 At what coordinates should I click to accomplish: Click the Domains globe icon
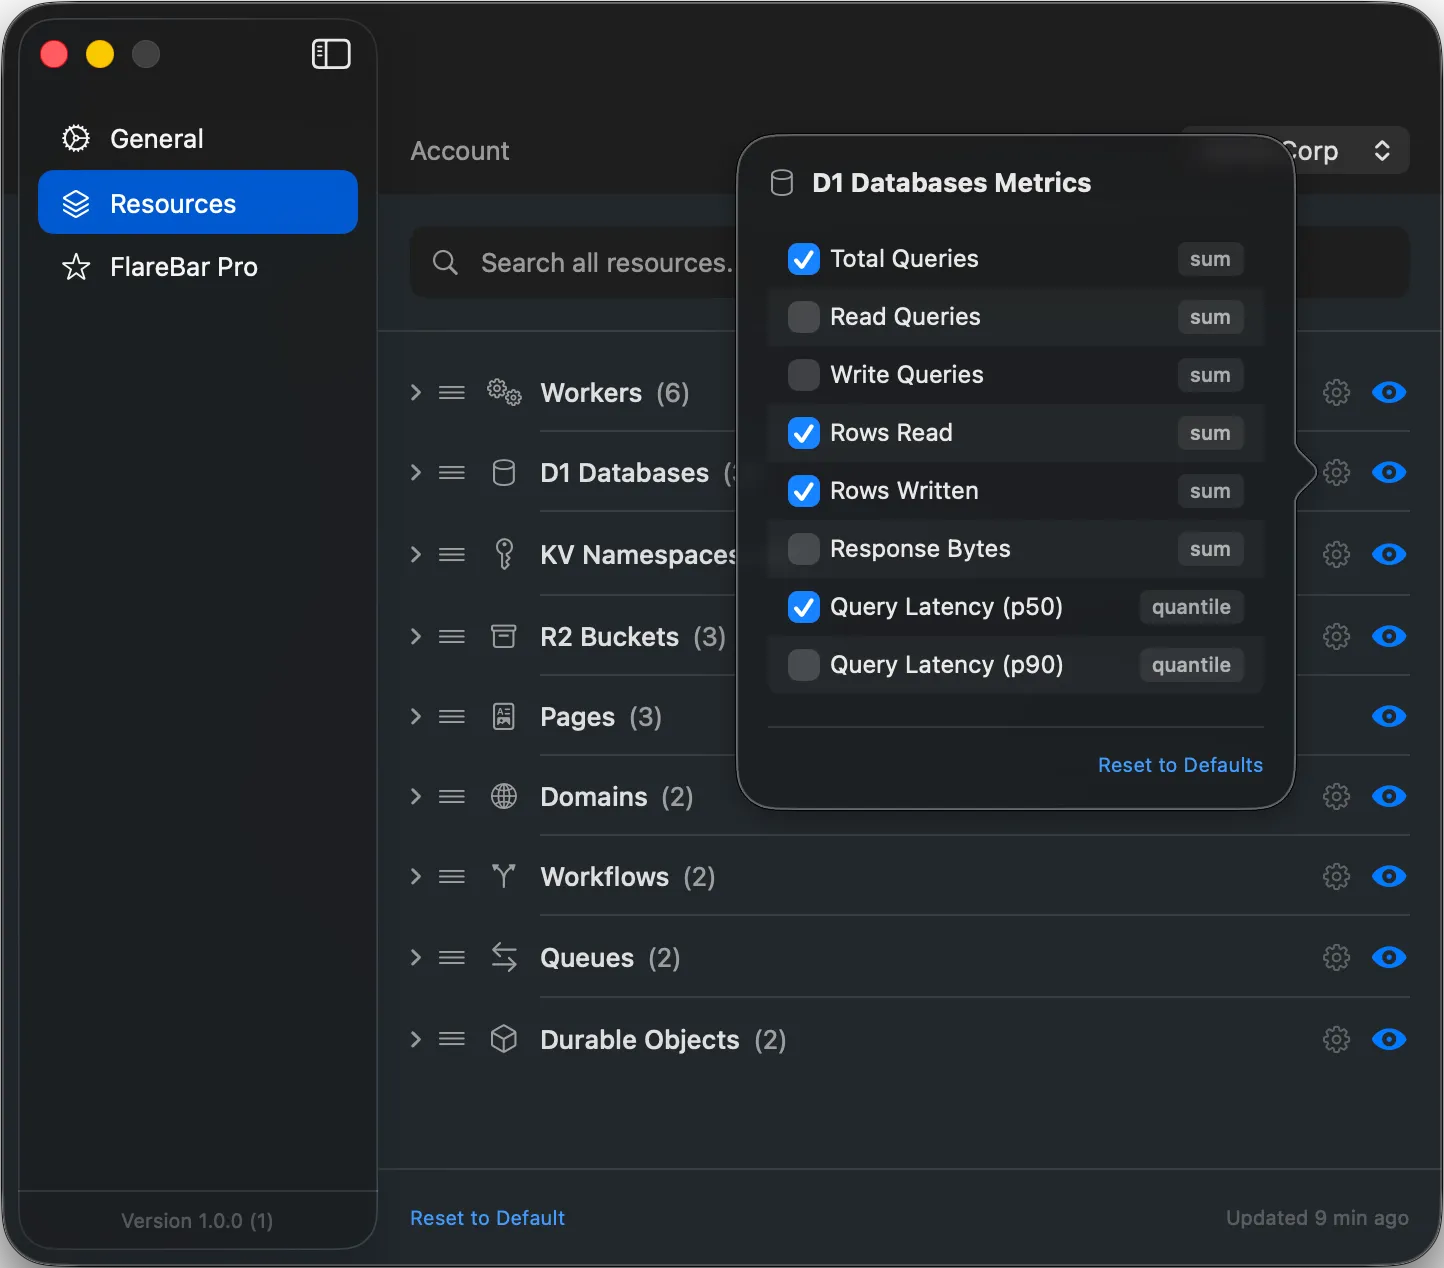[x=504, y=796]
